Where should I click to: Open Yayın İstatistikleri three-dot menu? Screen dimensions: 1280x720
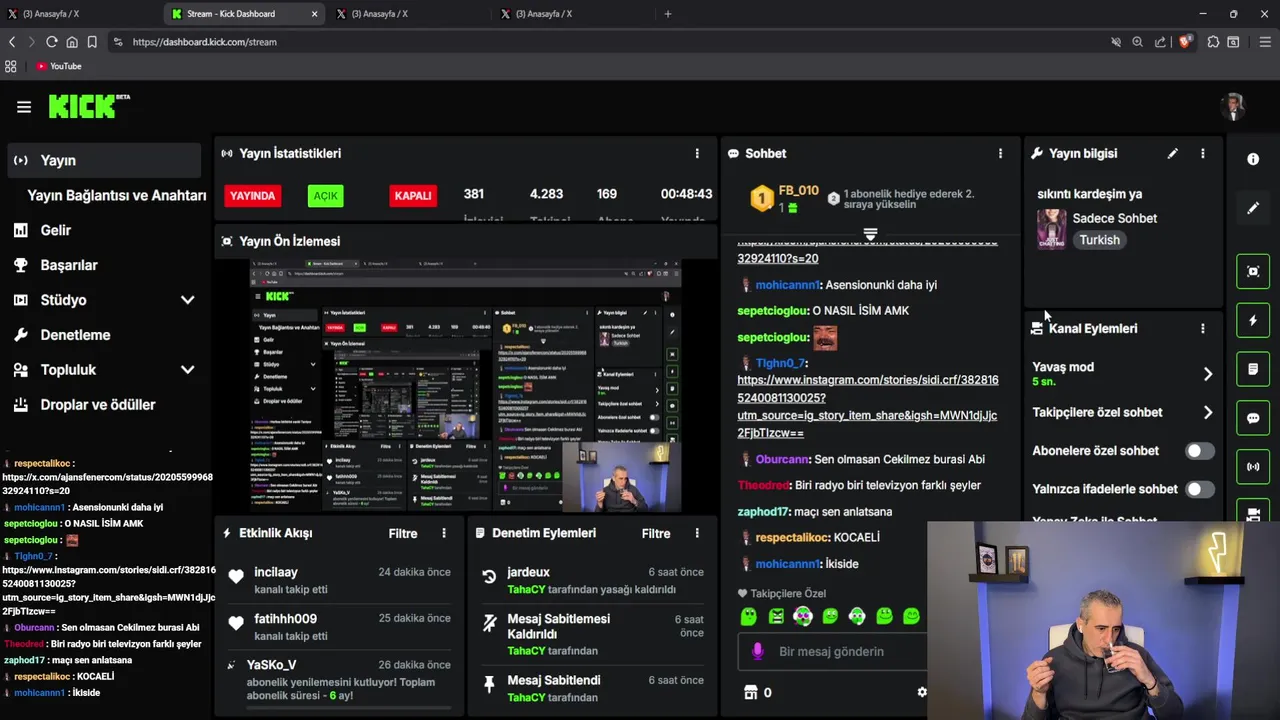[697, 154]
